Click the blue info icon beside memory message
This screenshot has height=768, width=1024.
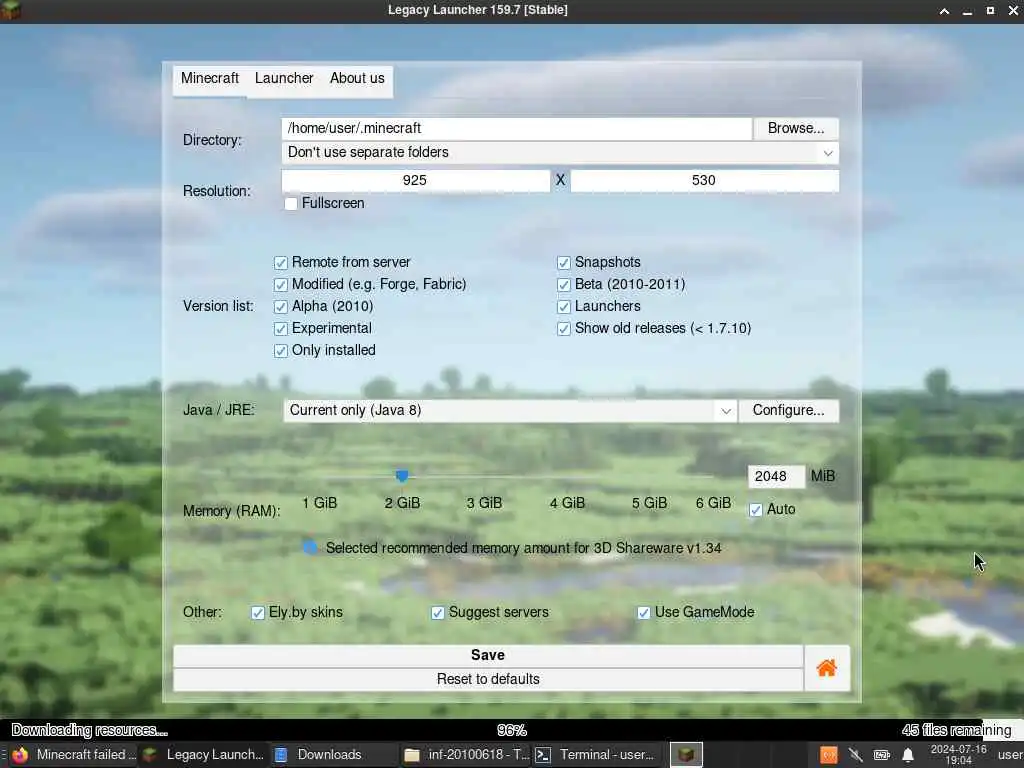pyautogui.click(x=310, y=547)
